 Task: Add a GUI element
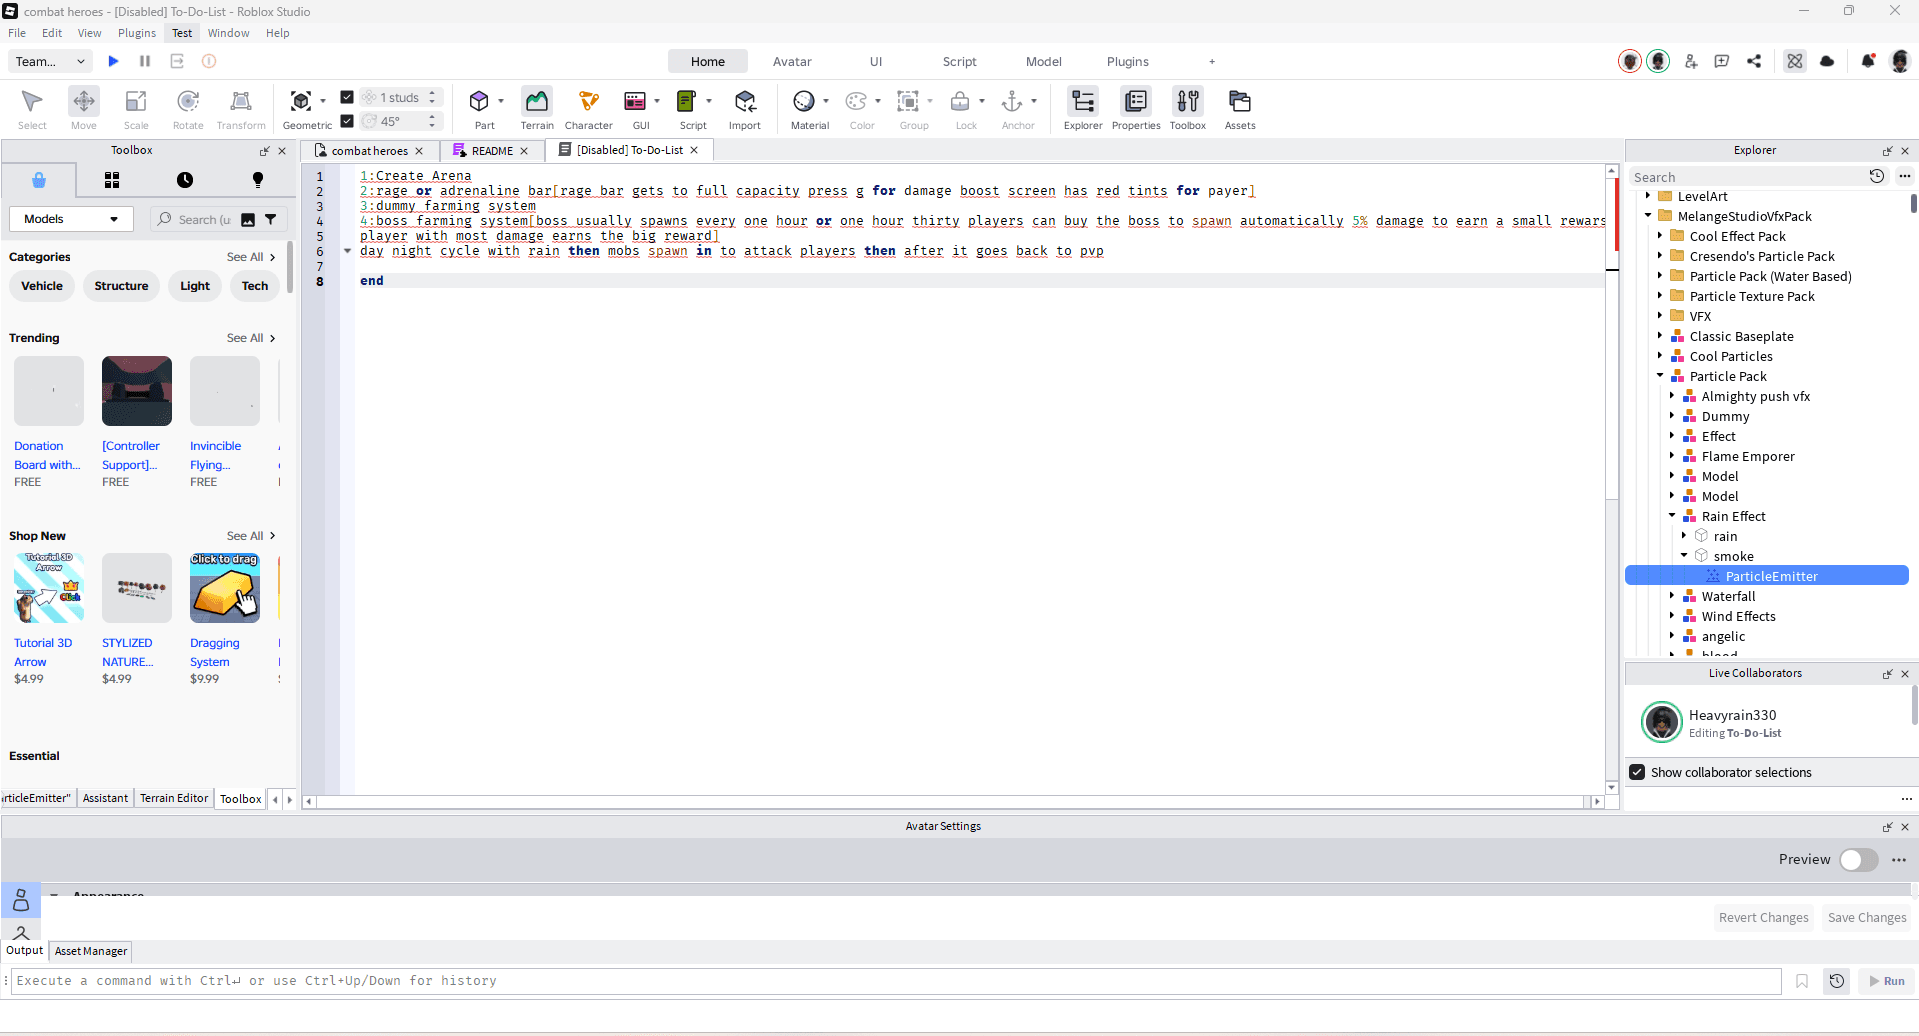point(636,108)
